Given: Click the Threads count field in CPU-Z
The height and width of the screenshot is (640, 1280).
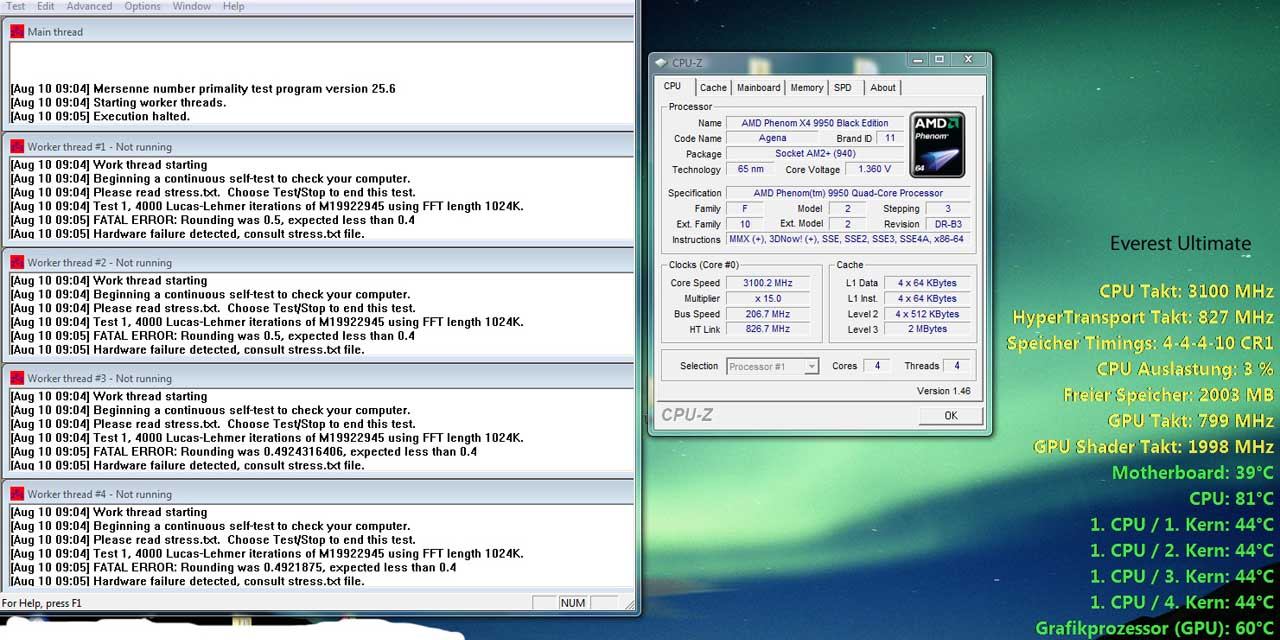Looking at the screenshot, I should pyautogui.click(x=957, y=366).
